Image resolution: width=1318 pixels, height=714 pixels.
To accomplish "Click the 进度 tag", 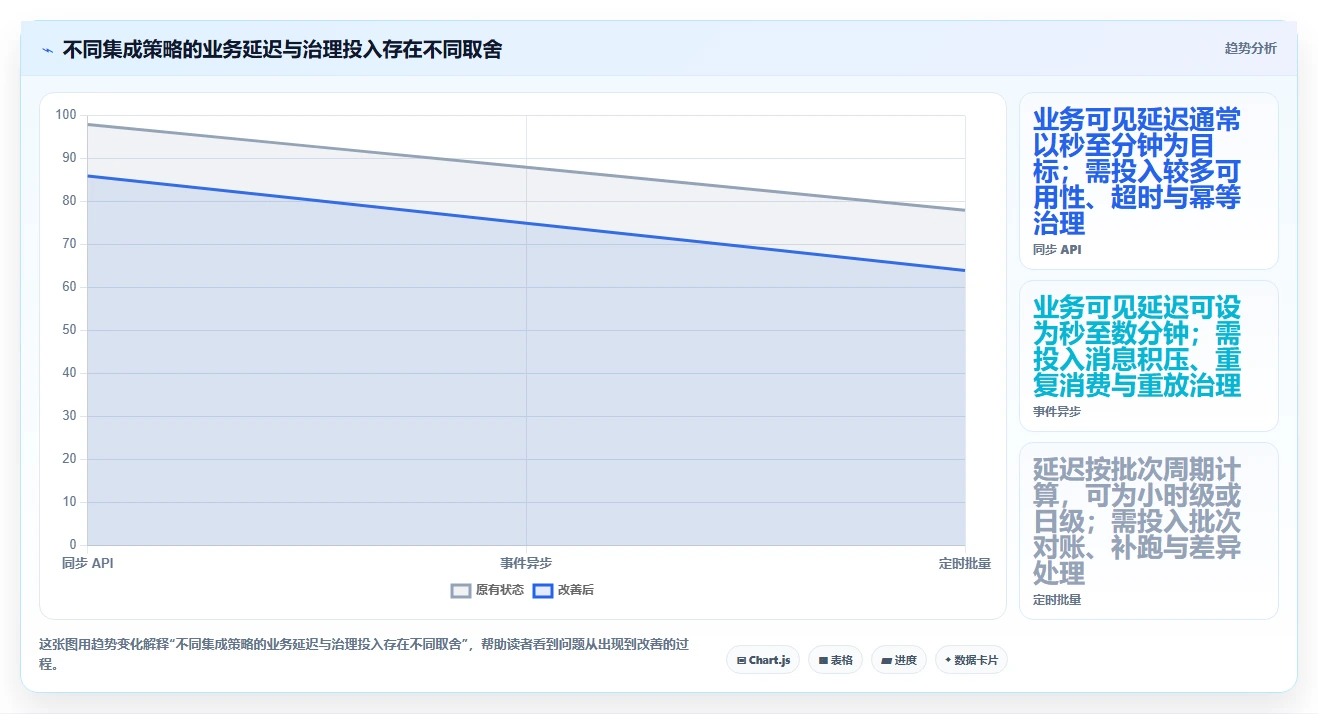I will (x=899, y=660).
